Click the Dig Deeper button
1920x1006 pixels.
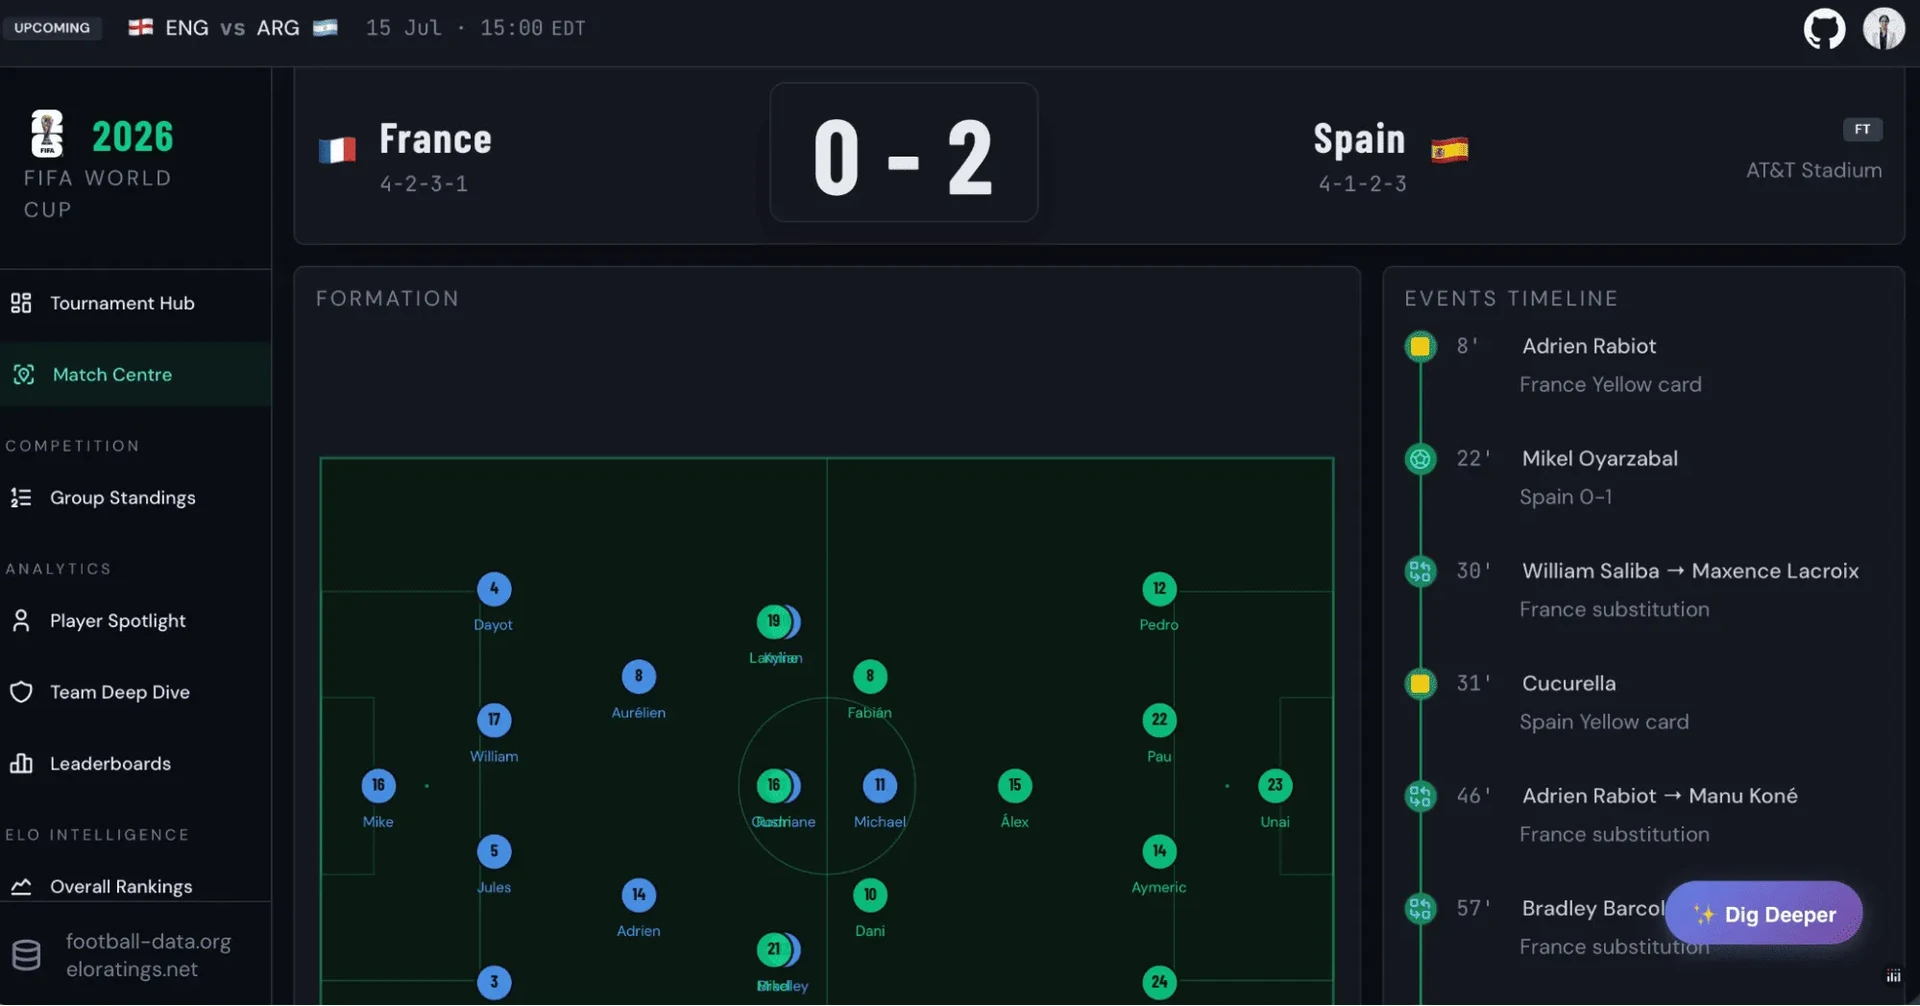point(1763,914)
